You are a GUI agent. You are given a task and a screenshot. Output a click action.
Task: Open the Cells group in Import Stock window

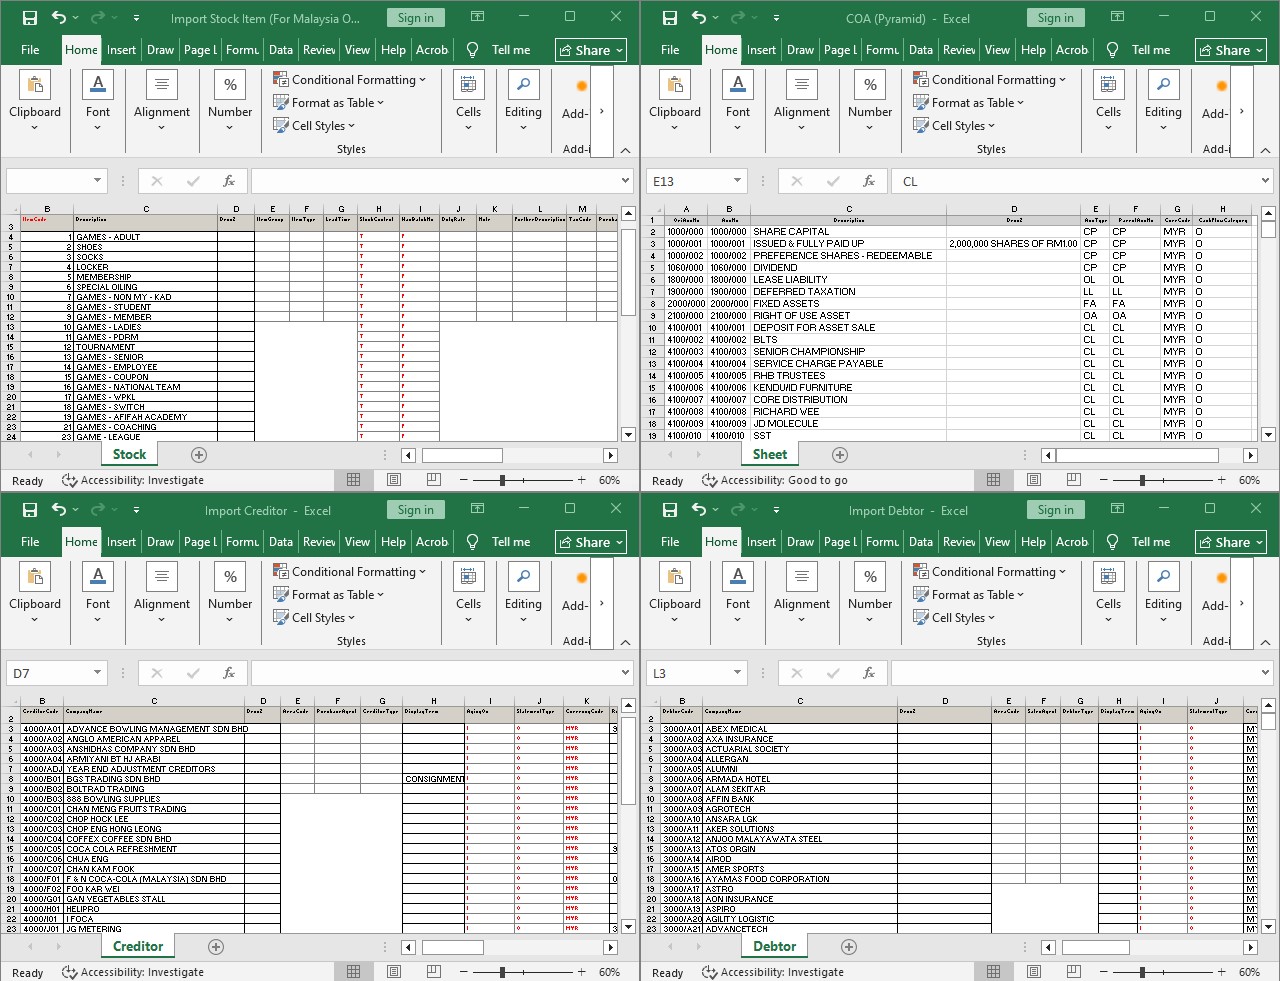coord(468,100)
